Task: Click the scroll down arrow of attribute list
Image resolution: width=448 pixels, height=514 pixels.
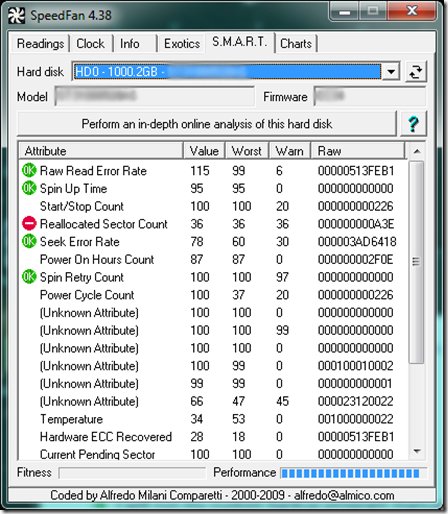Action: (x=416, y=451)
